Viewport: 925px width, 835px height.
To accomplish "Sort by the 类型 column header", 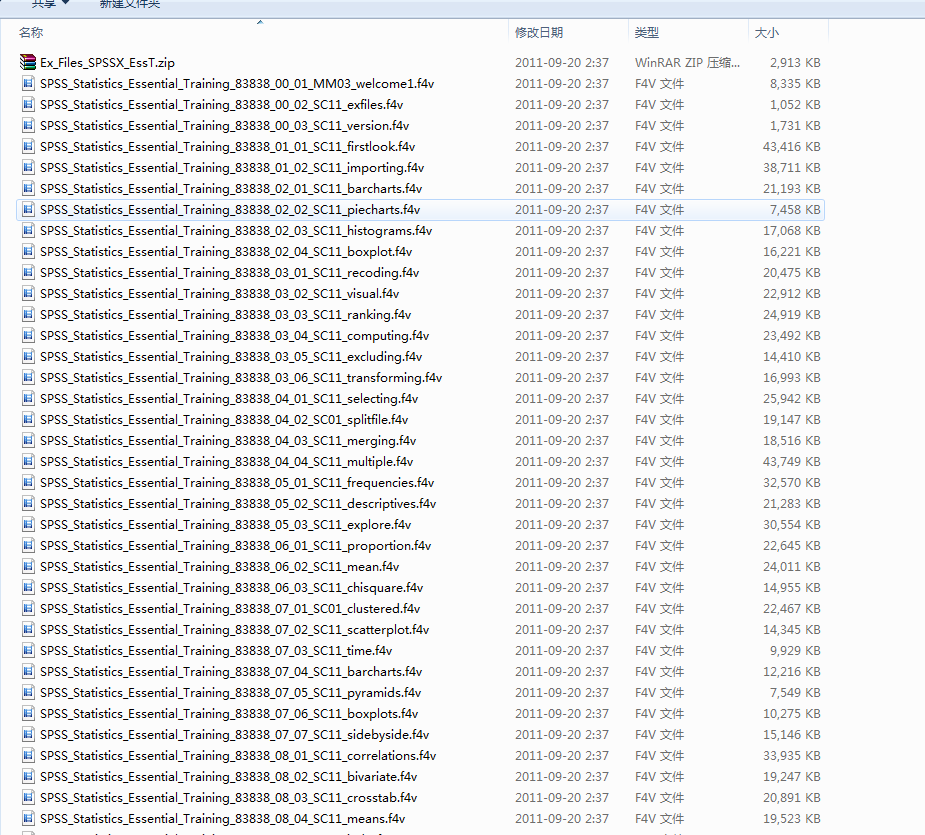I will pyautogui.click(x=647, y=32).
